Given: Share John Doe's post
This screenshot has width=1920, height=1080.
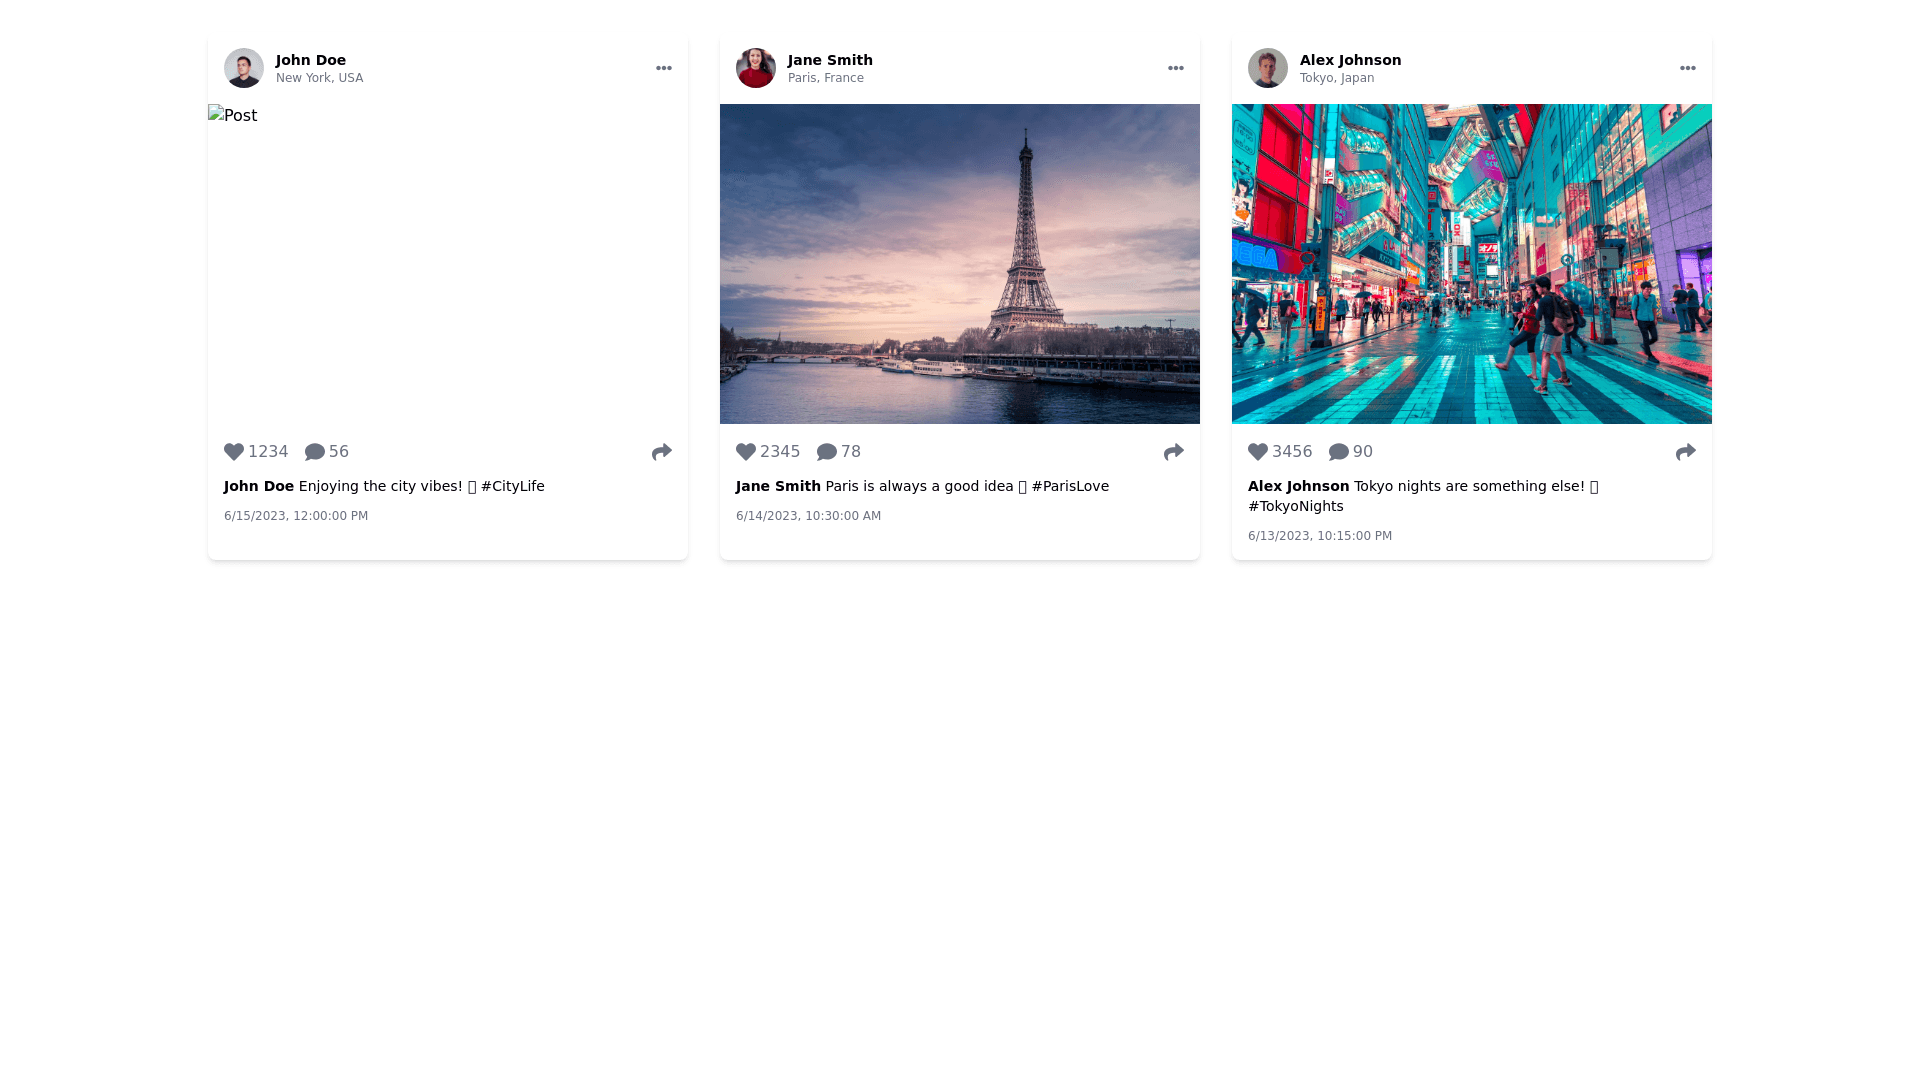Looking at the screenshot, I should (x=662, y=452).
